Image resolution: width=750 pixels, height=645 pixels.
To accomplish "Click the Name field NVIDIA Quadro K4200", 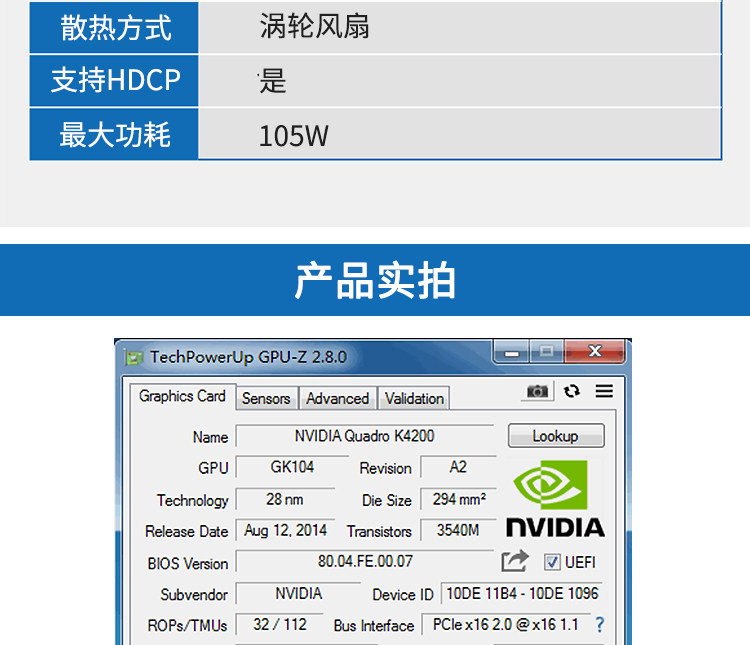I will (364, 436).
